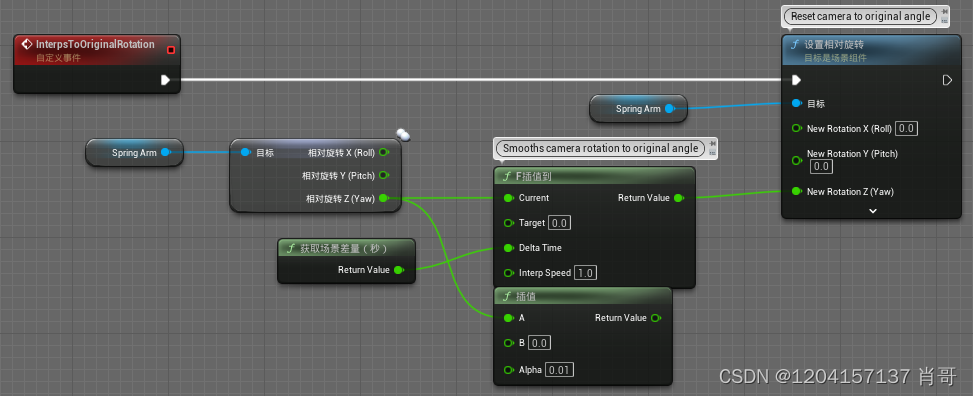973x396 pixels.
Task: Click the A input pin on 插值 node
Action: [508, 318]
